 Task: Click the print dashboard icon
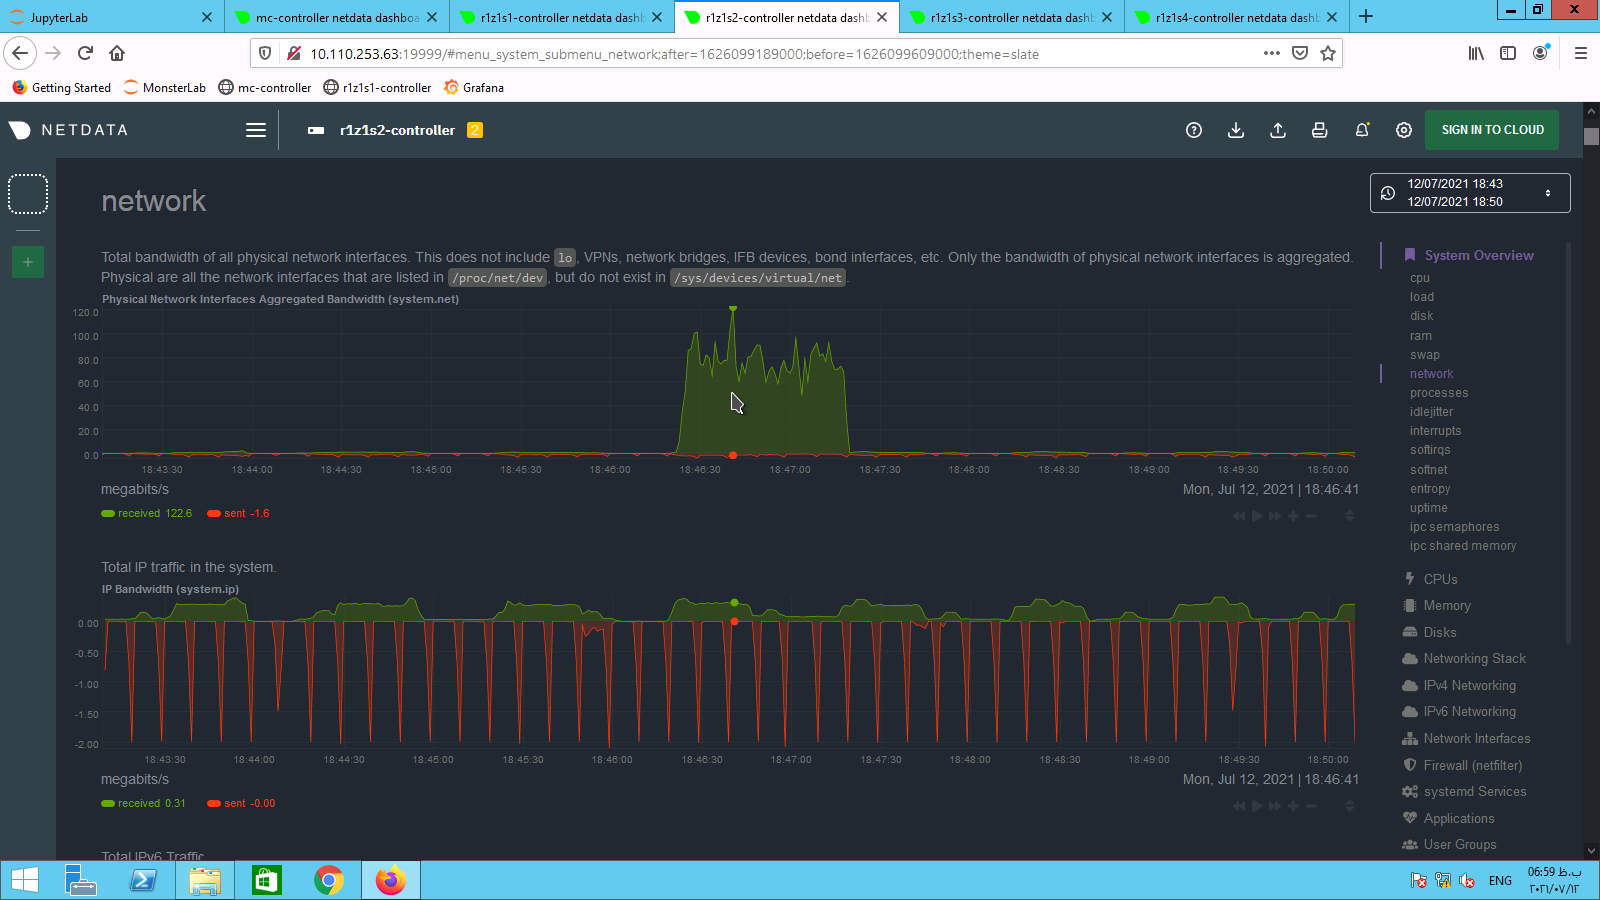[1320, 130]
